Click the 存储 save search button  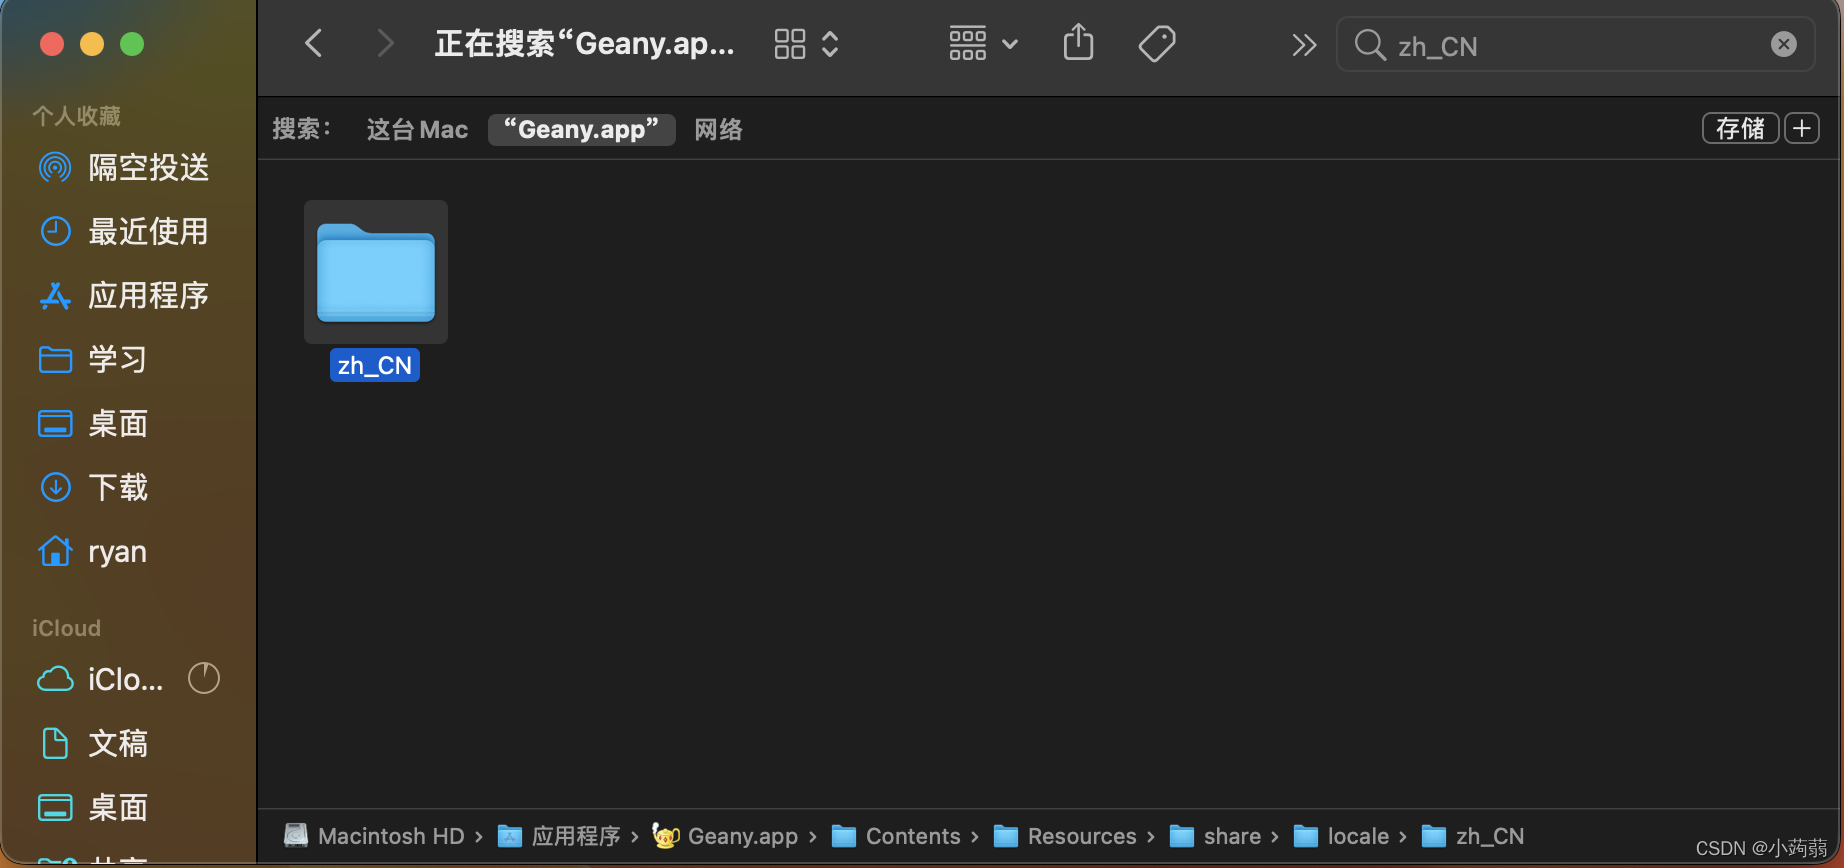pyautogui.click(x=1740, y=128)
